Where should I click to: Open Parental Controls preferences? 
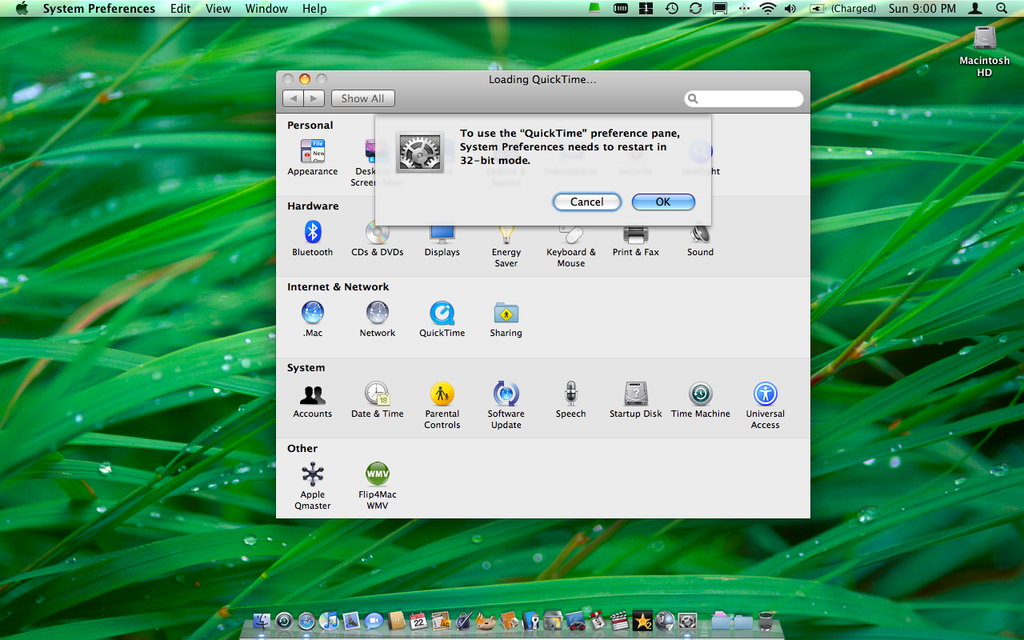441,406
